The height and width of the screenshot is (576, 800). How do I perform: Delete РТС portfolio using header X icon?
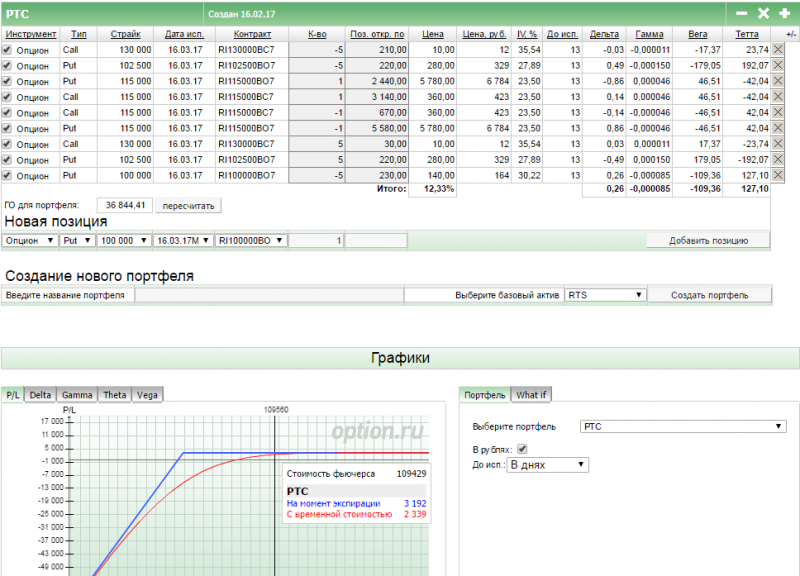click(763, 14)
